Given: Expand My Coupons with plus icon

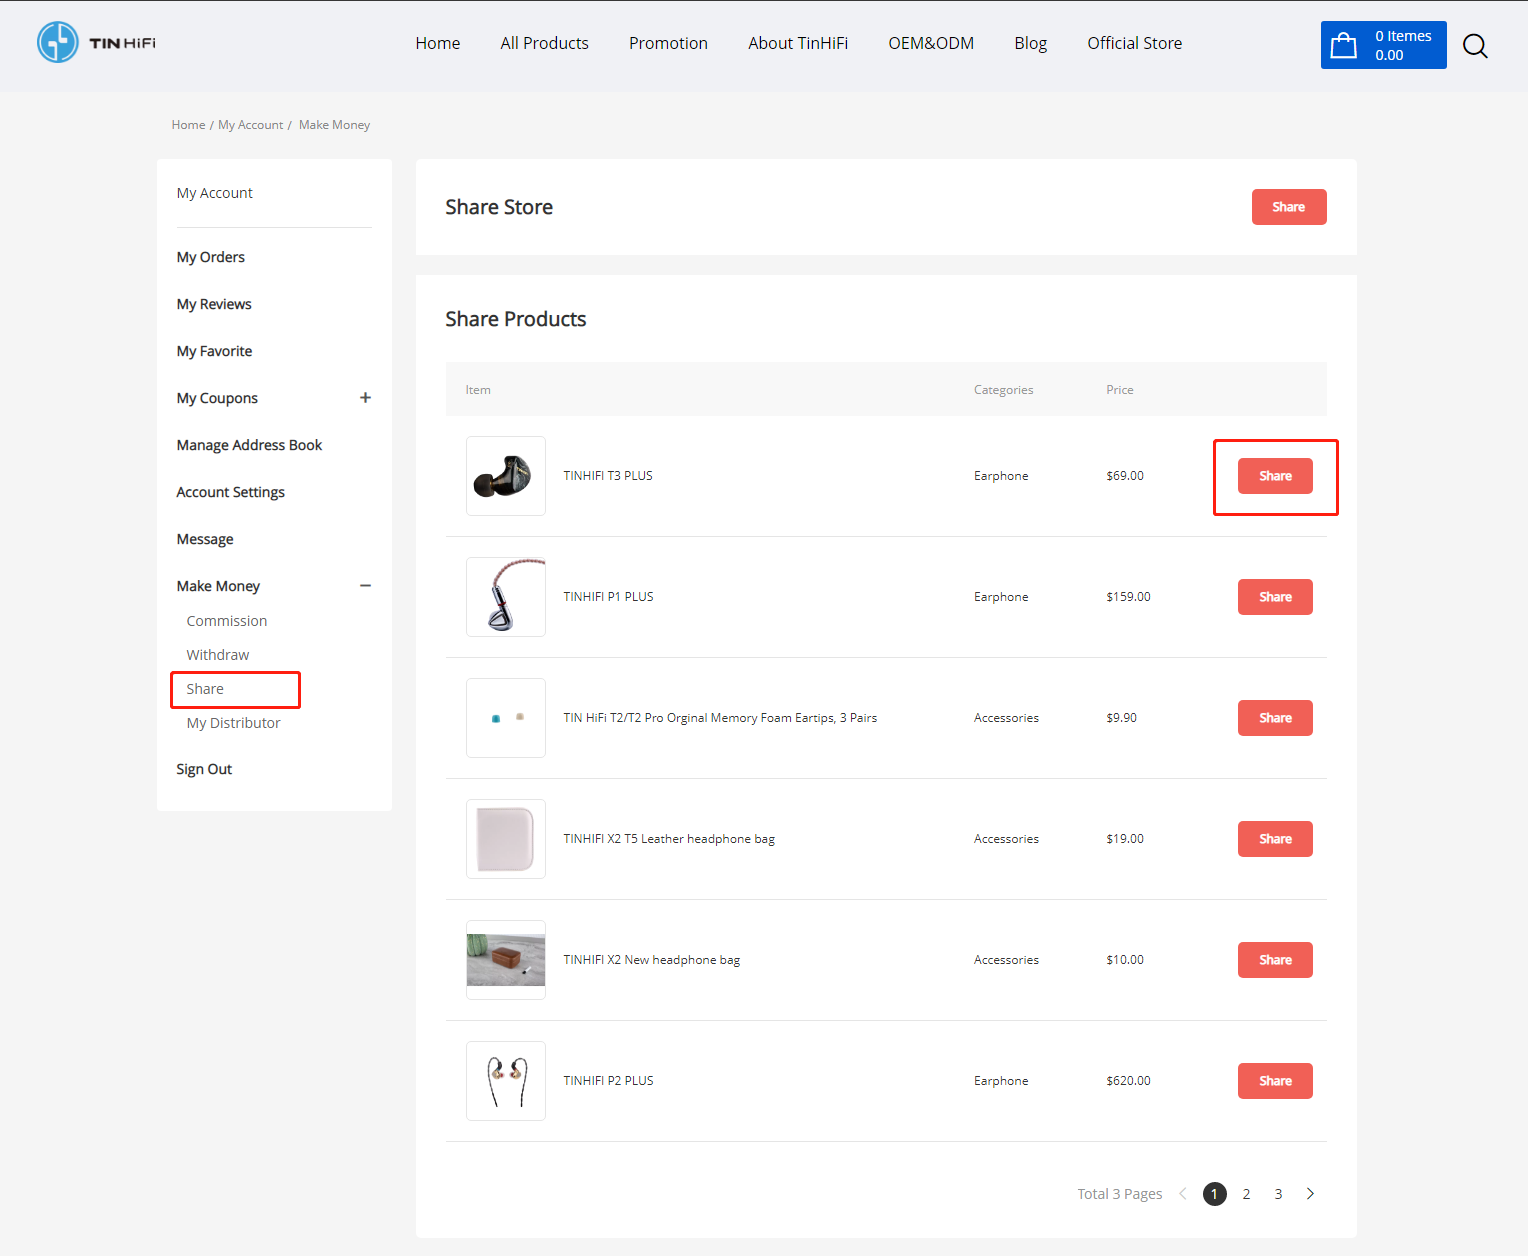Looking at the screenshot, I should click(365, 398).
